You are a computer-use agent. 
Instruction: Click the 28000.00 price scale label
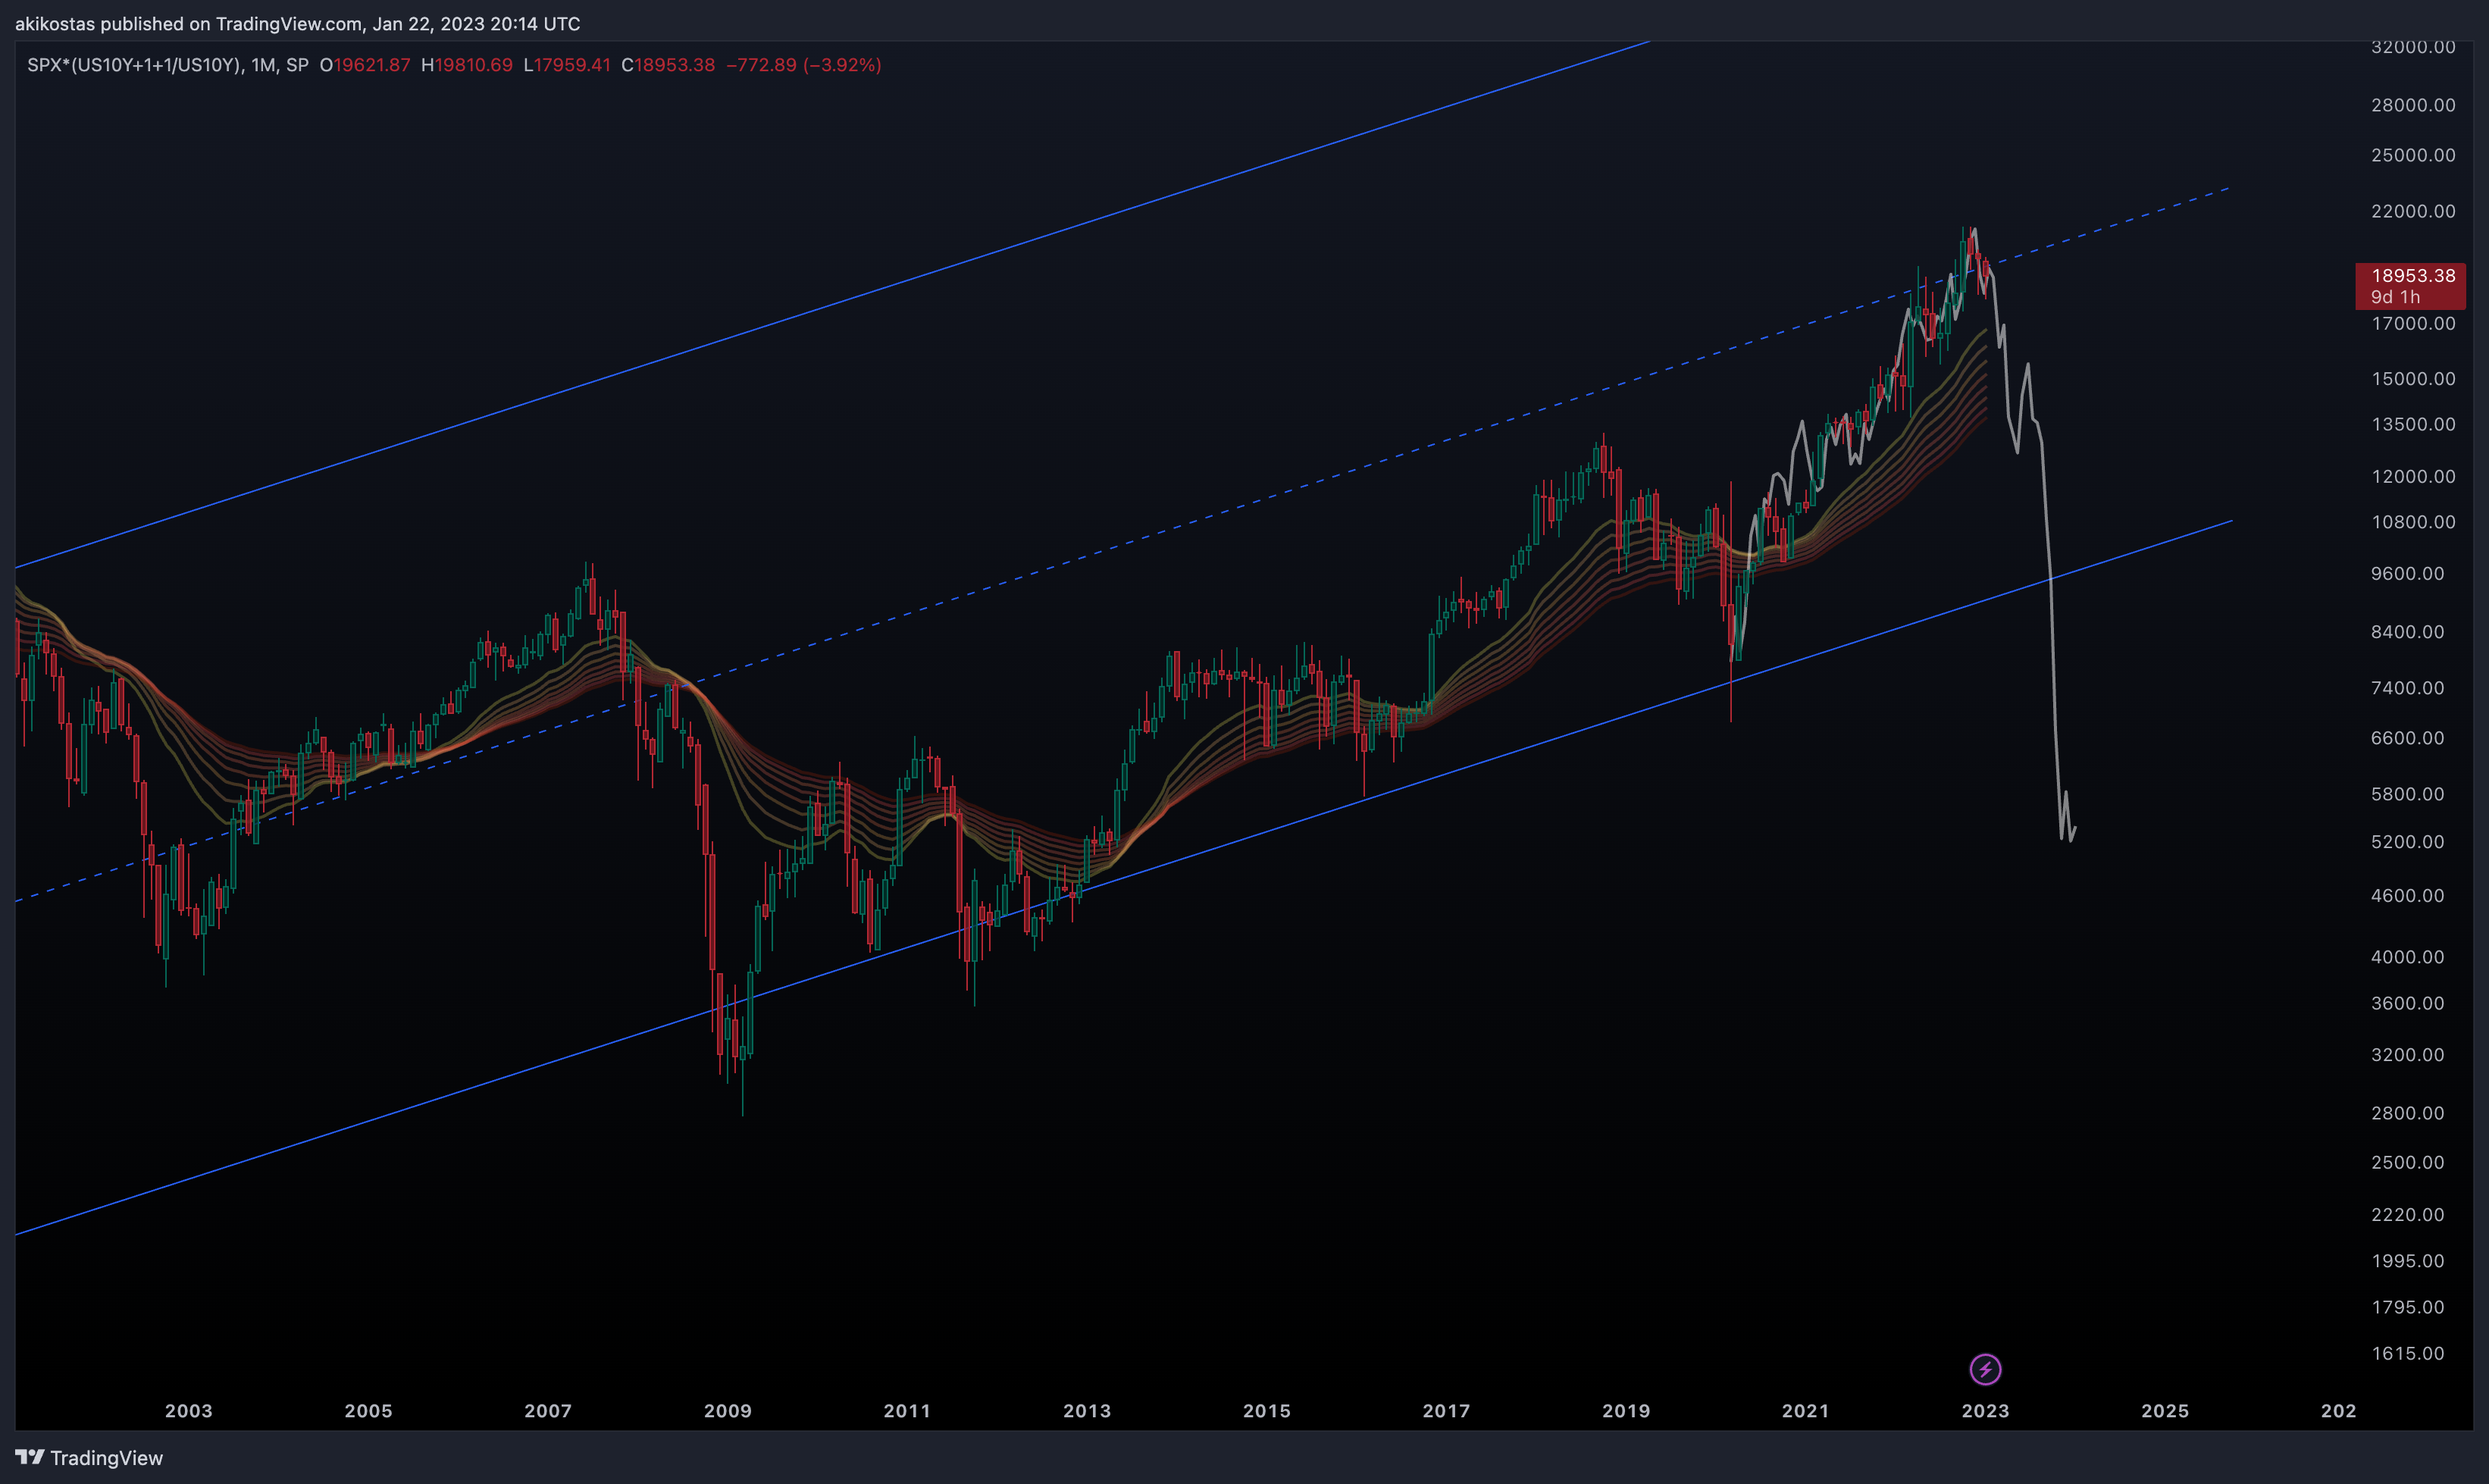point(2413,105)
